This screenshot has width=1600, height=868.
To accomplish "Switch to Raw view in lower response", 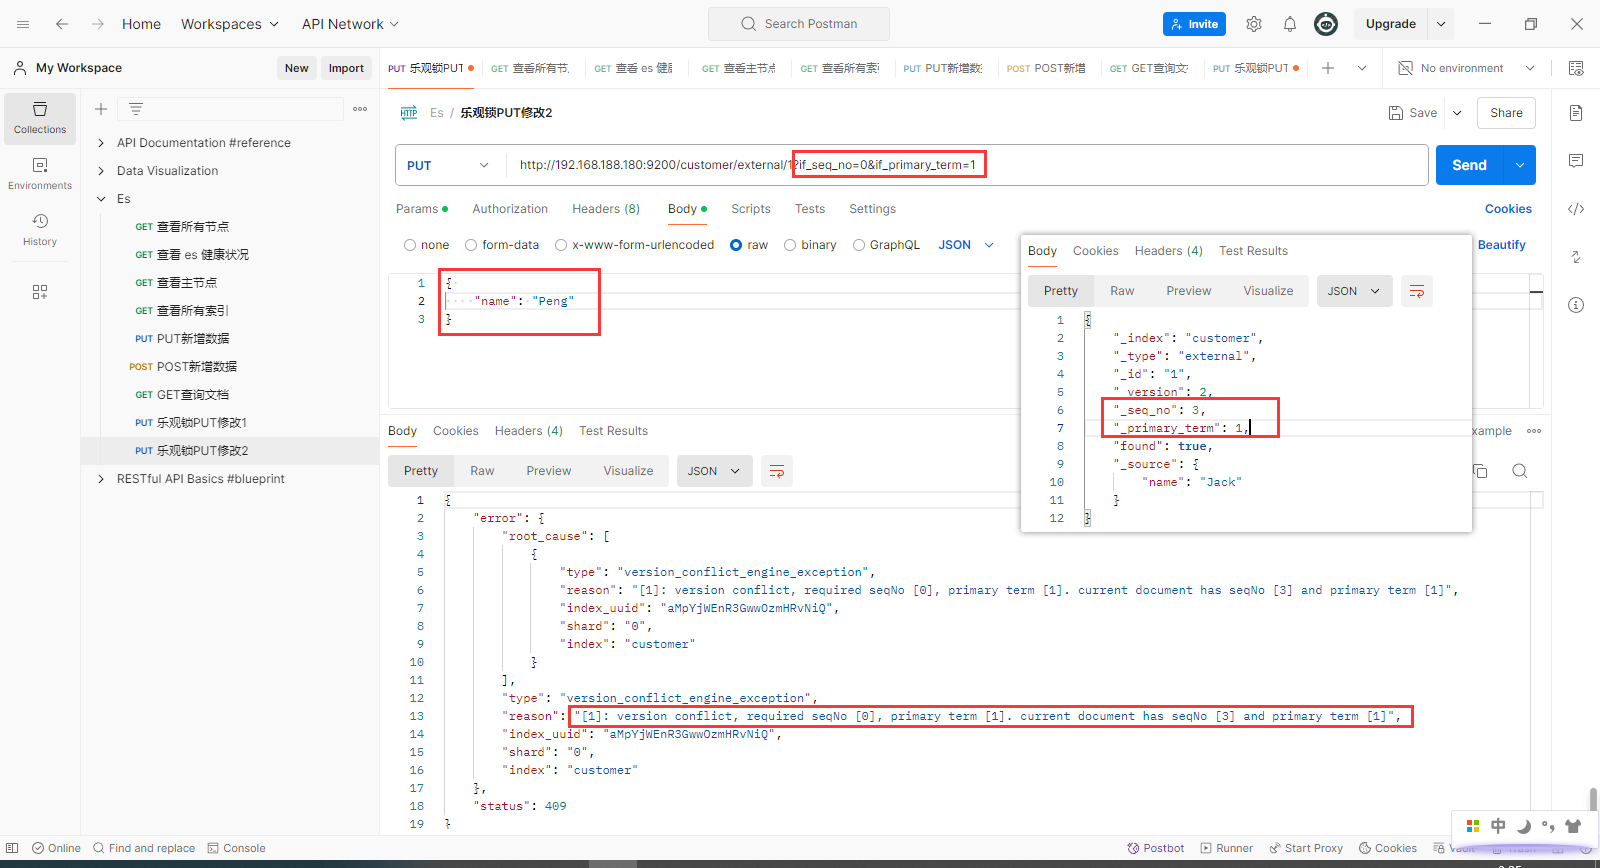I will [482, 471].
